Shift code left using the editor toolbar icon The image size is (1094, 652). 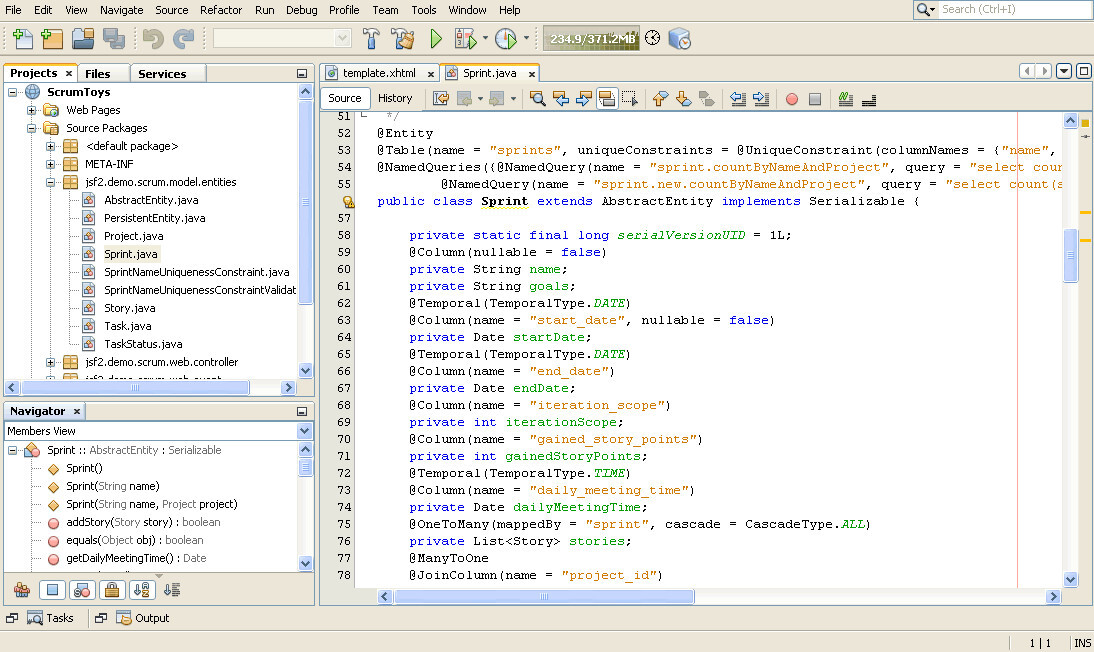click(x=739, y=99)
